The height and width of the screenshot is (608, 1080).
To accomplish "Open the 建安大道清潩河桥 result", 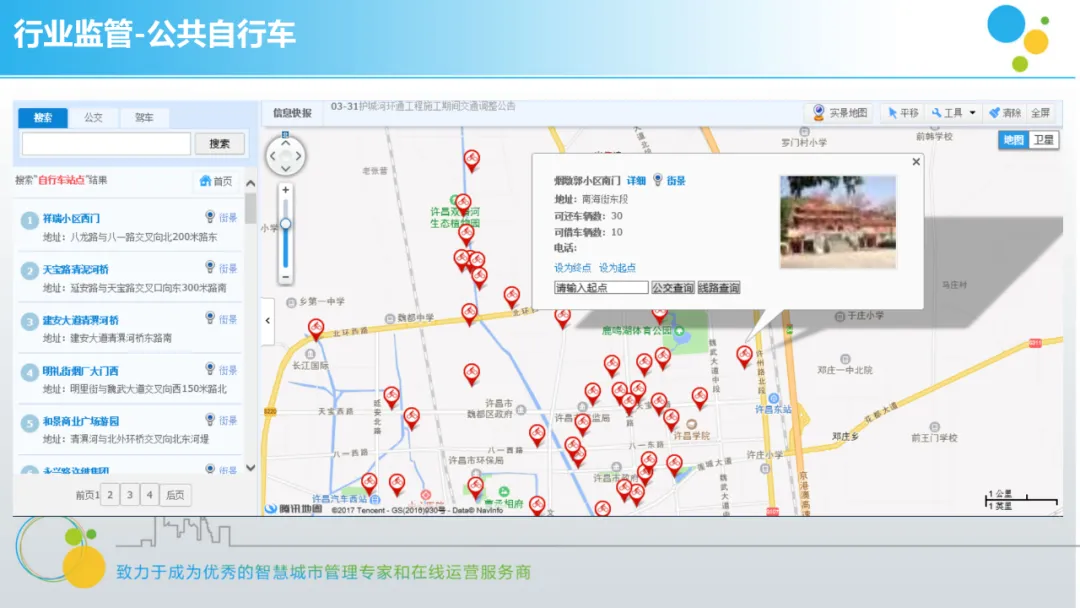I will click(81, 320).
